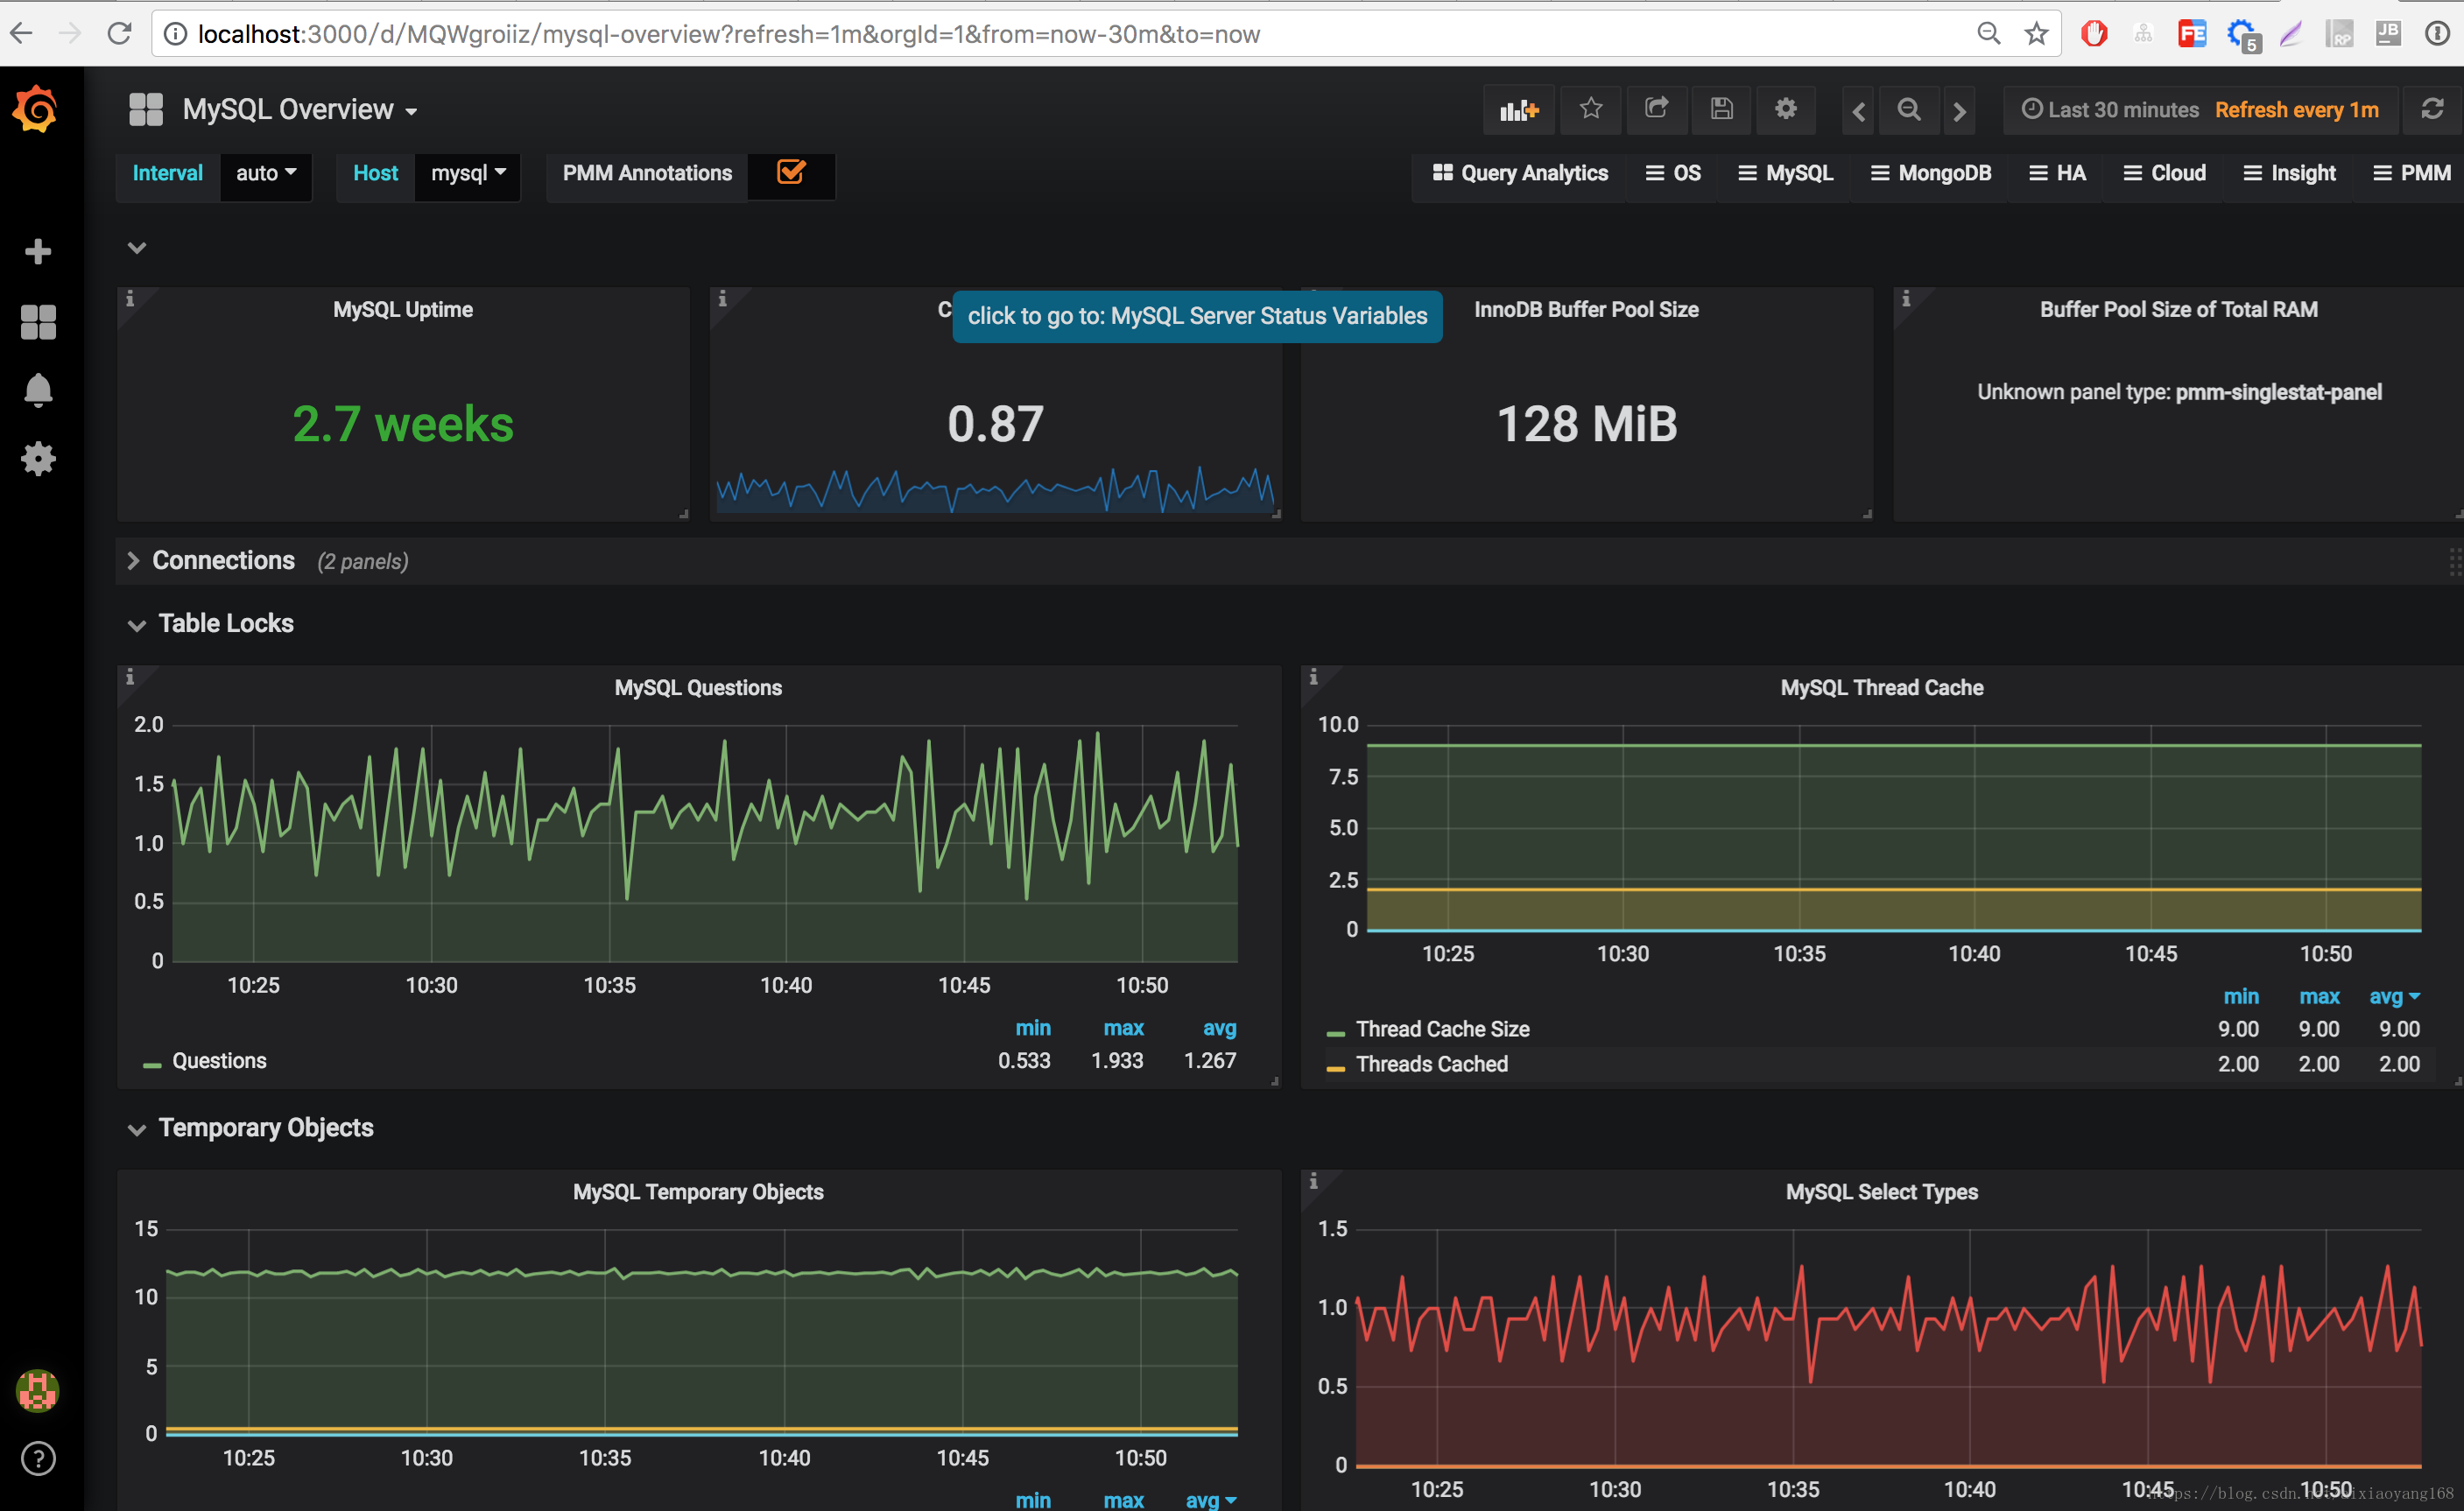The height and width of the screenshot is (1511, 2464).
Task: Open the Configuration gear in sidebar
Action: point(38,459)
